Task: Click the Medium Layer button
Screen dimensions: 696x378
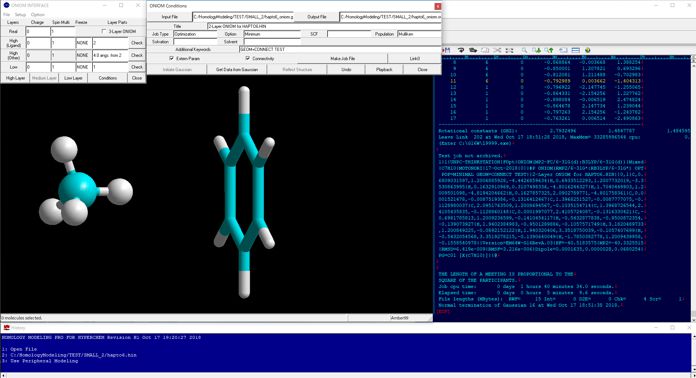Action: coord(44,78)
